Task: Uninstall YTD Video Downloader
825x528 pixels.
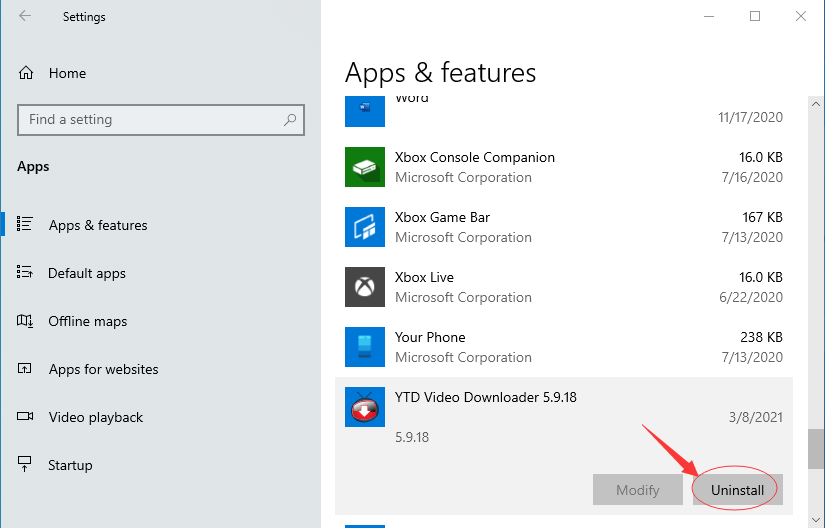Action: coord(738,490)
